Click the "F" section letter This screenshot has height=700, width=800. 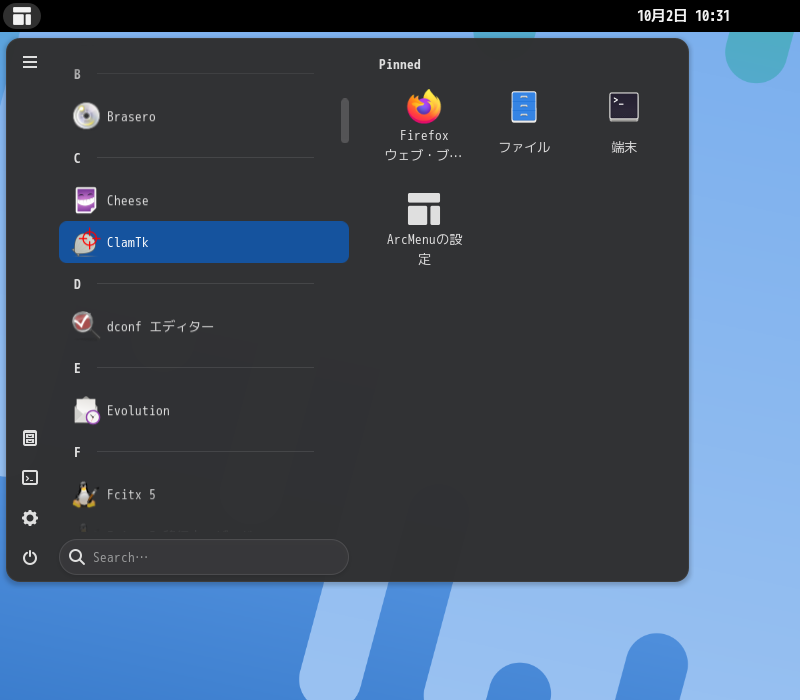point(77,452)
